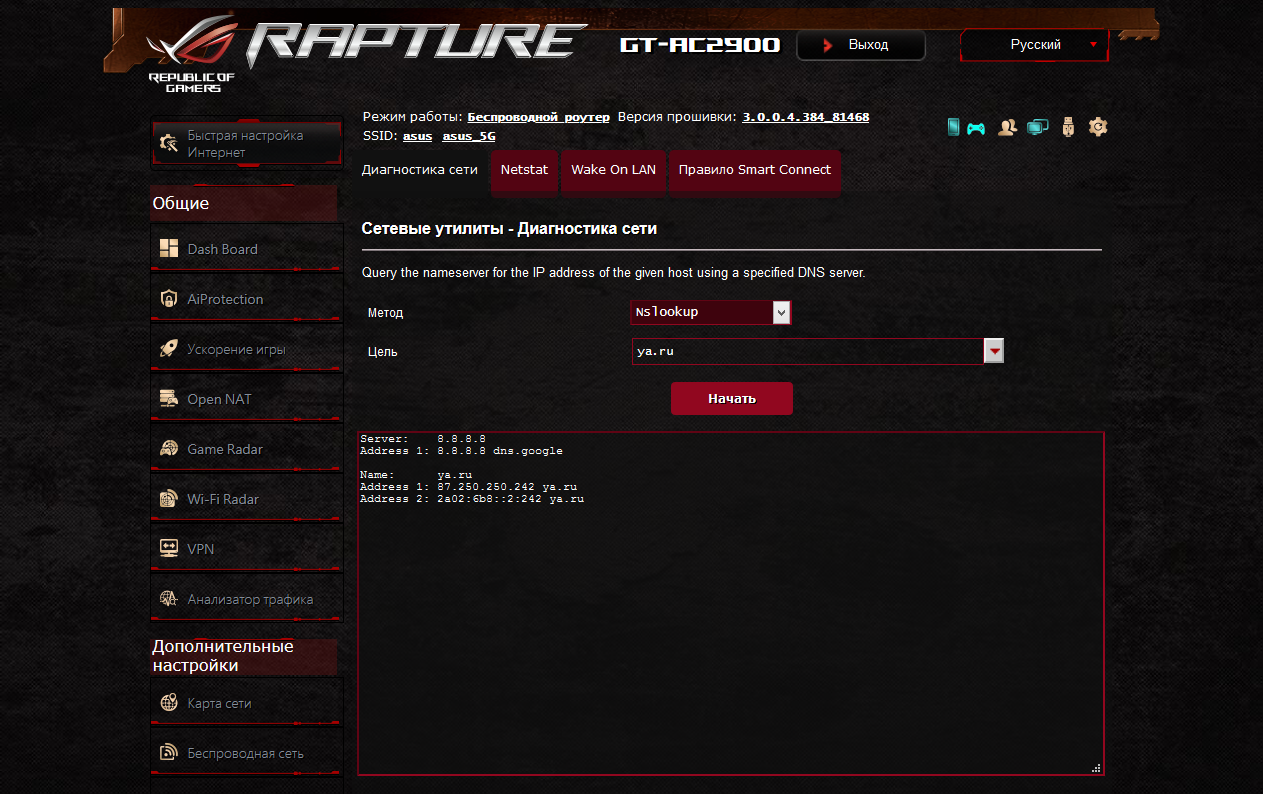The height and width of the screenshot is (794, 1263).
Task: Open Анализатор трафика menu item
Action: [245, 599]
